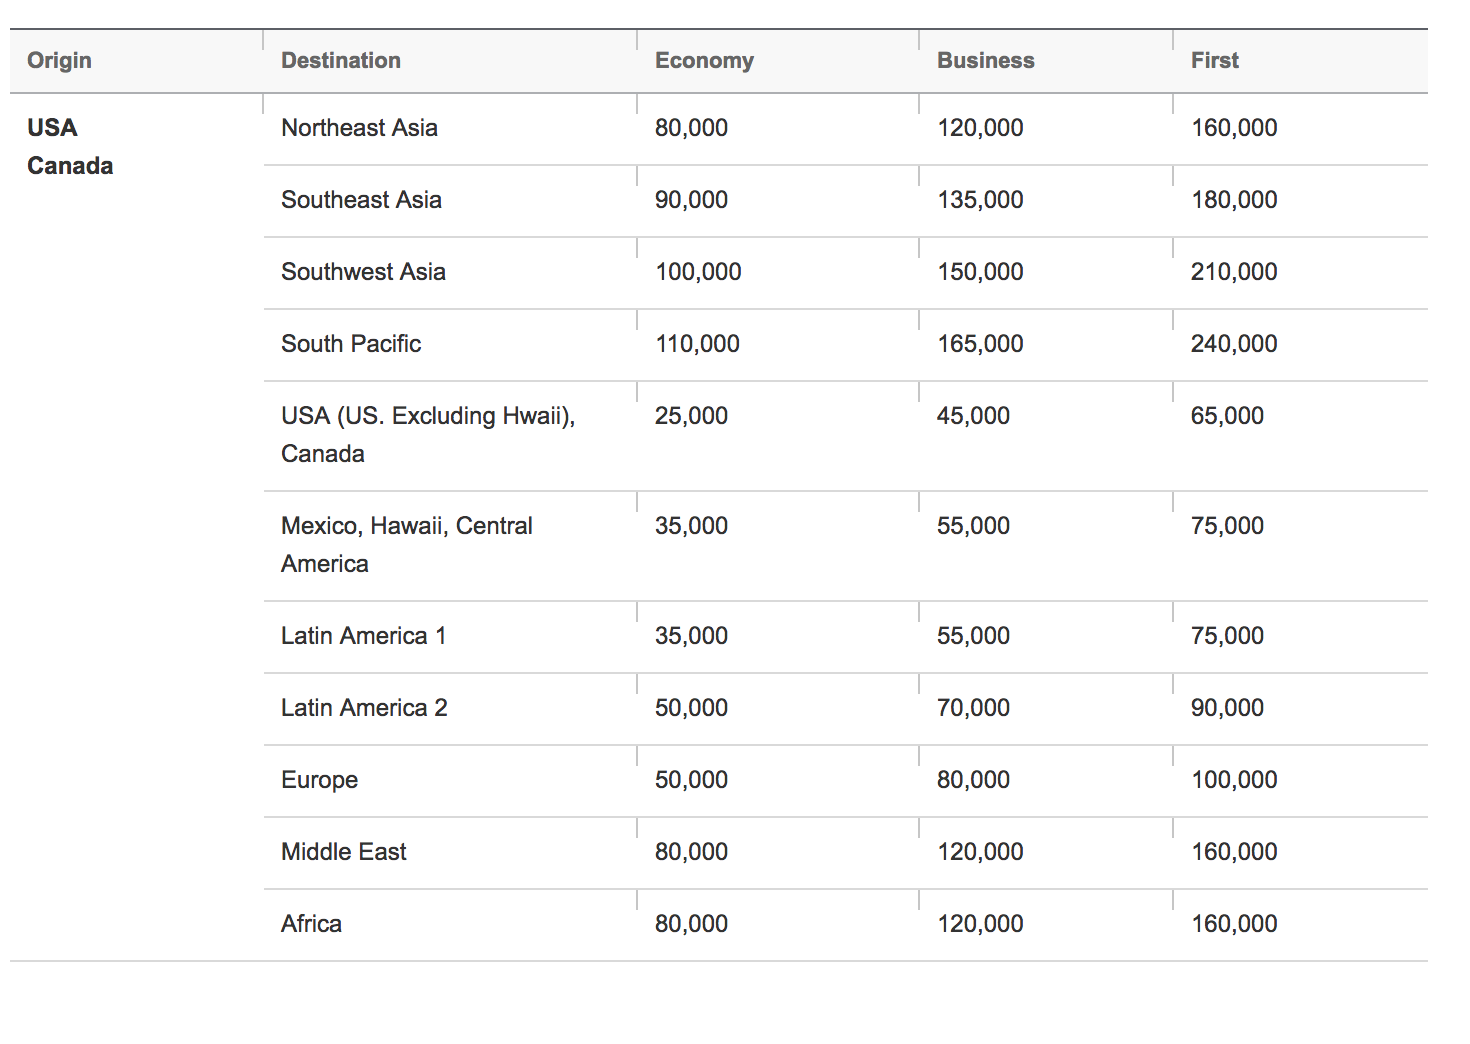The height and width of the screenshot is (1044, 1470).
Task: Select Africa economy value 80,000
Action: tap(691, 924)
